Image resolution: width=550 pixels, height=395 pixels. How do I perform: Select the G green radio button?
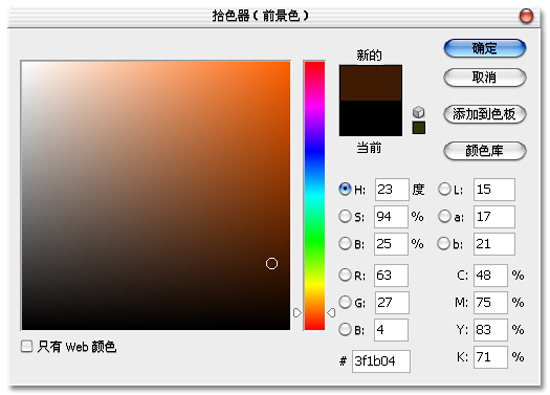(x=345, y=302)
